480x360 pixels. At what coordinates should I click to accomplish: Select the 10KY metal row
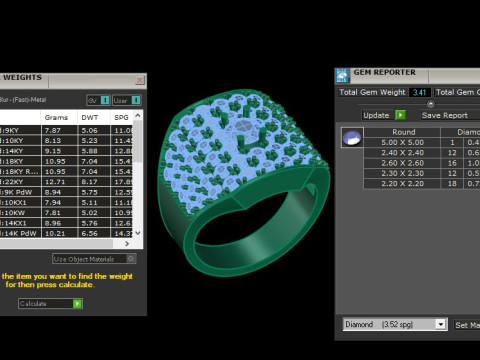(x=67, y=141)
